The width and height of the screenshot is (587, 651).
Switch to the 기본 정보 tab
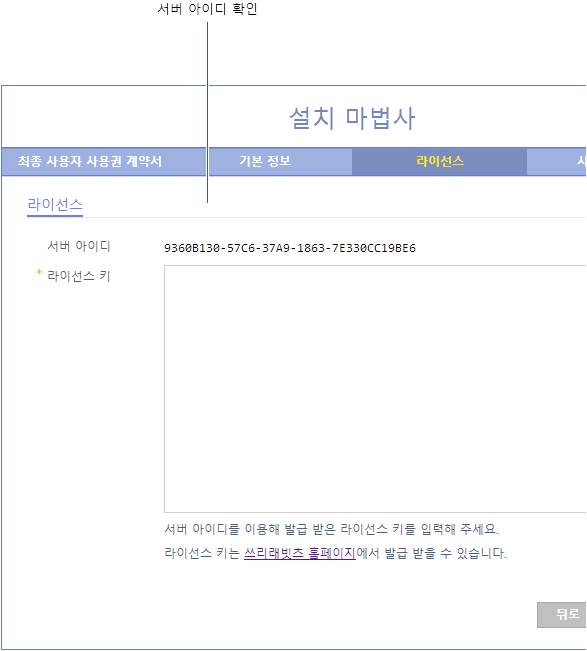pos(265,161)
